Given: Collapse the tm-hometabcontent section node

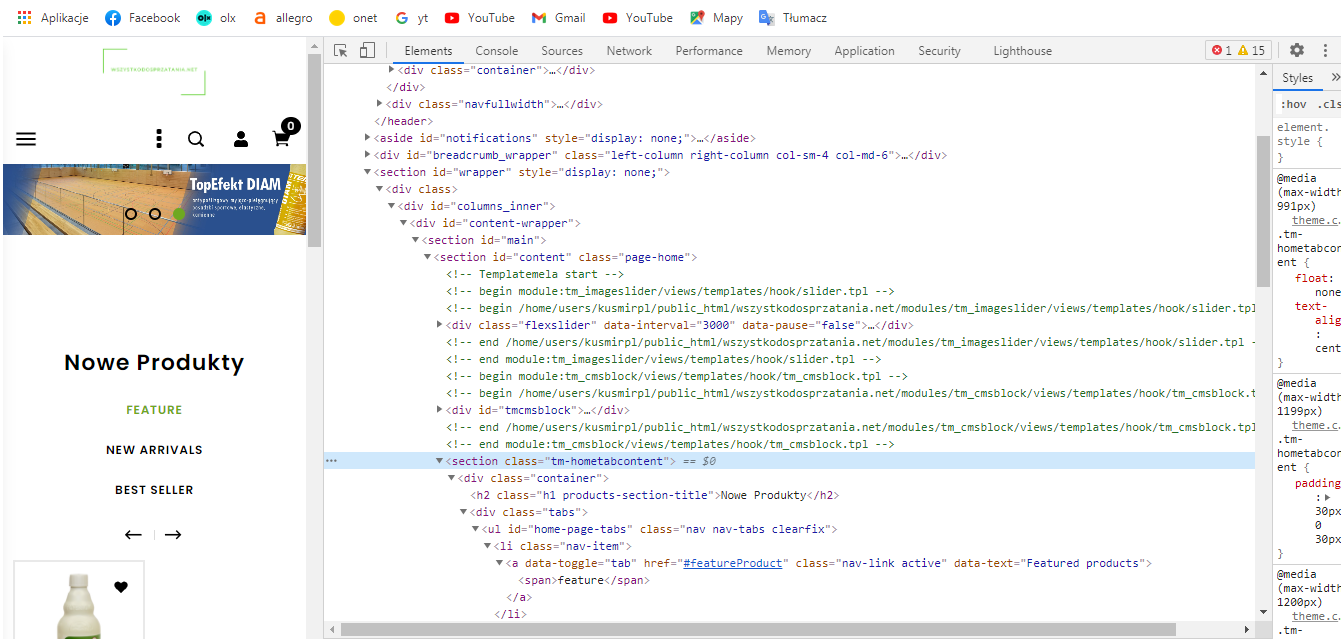Looking at the screenshot, I should point(439,461).
